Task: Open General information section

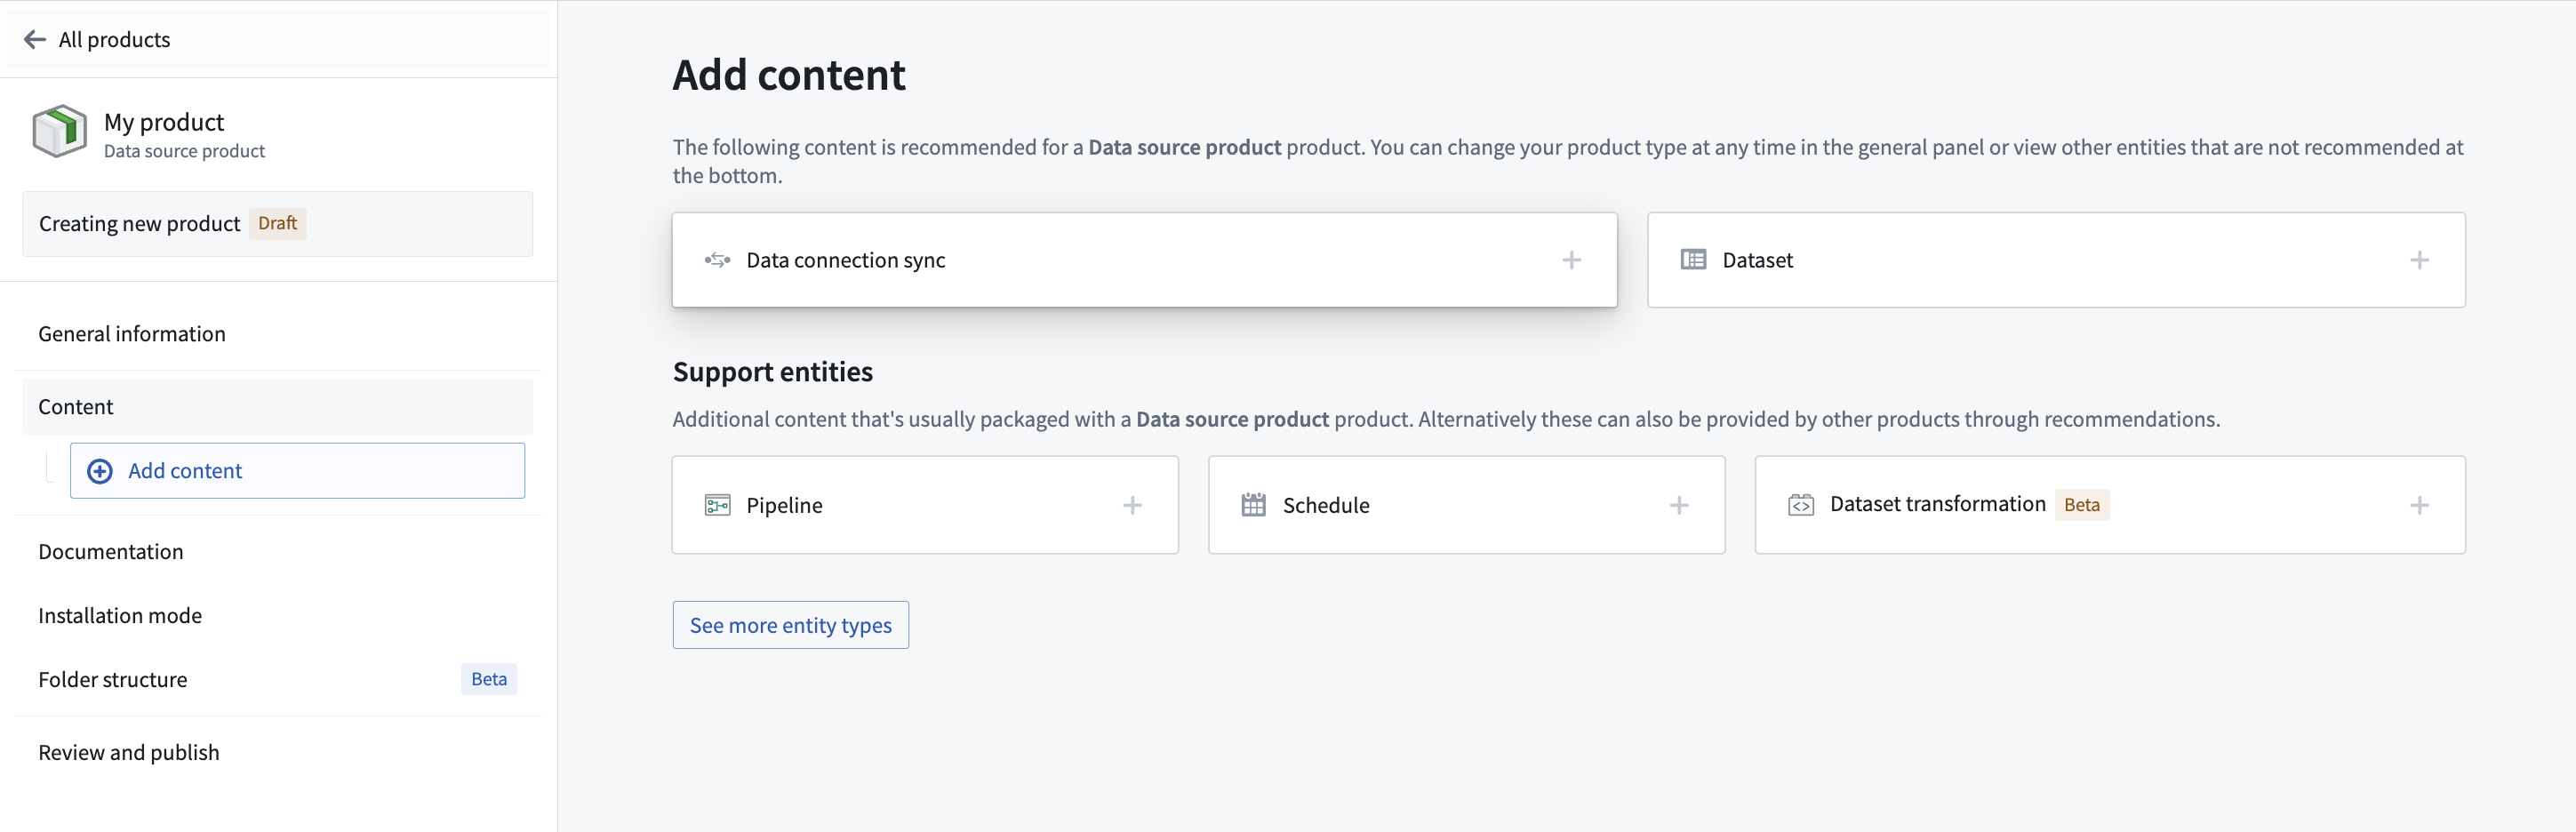Action: 277,334
